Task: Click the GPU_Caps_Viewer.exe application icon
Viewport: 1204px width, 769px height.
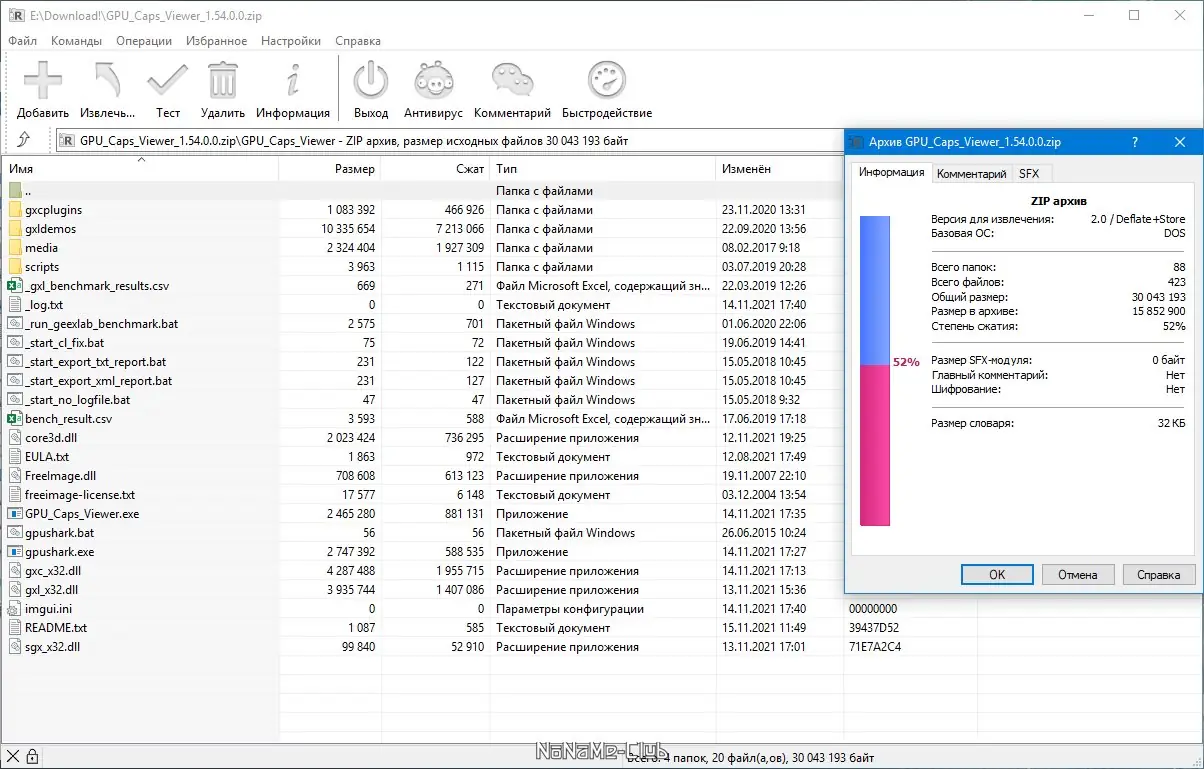Action: 15,514
